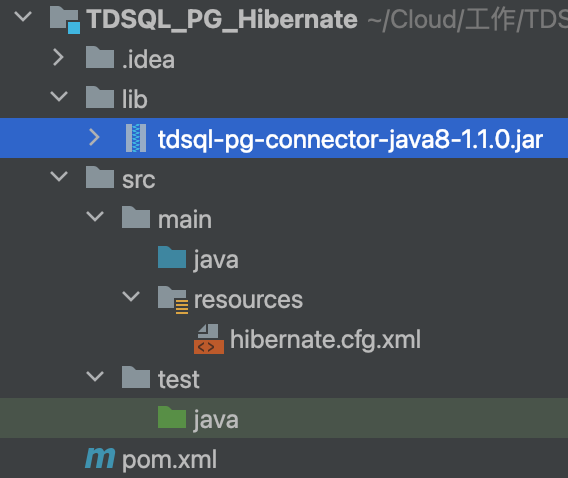
Task: Select tdsql-pg-connector-java8-1.1.0.jar label
Action: coord(350,139)
